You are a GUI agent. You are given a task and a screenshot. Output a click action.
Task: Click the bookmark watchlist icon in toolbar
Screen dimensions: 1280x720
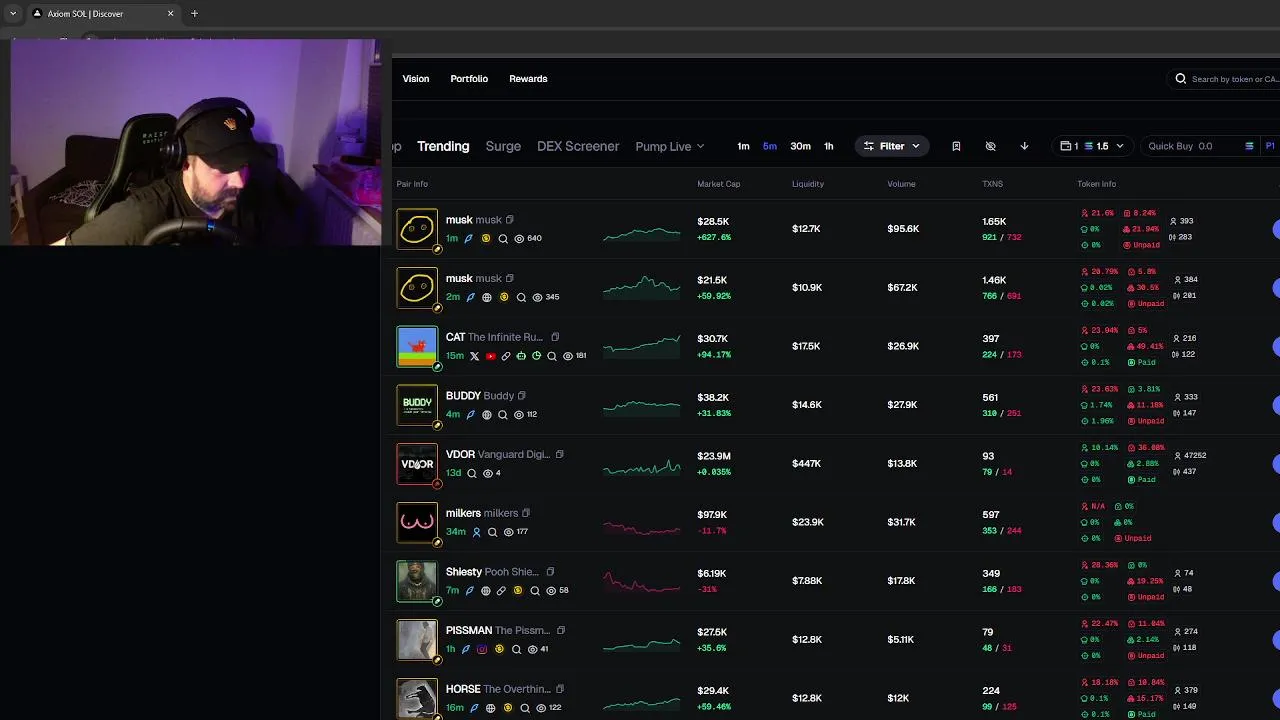coord(956,146)
